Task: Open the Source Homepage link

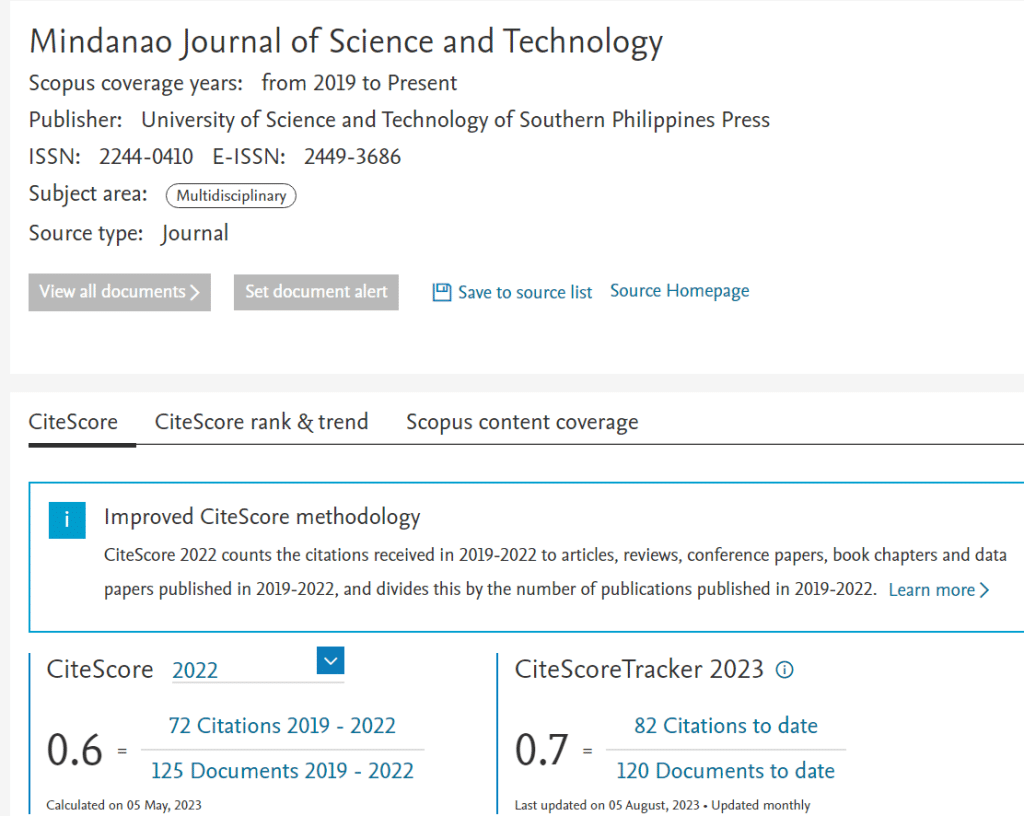Action: 679,290
